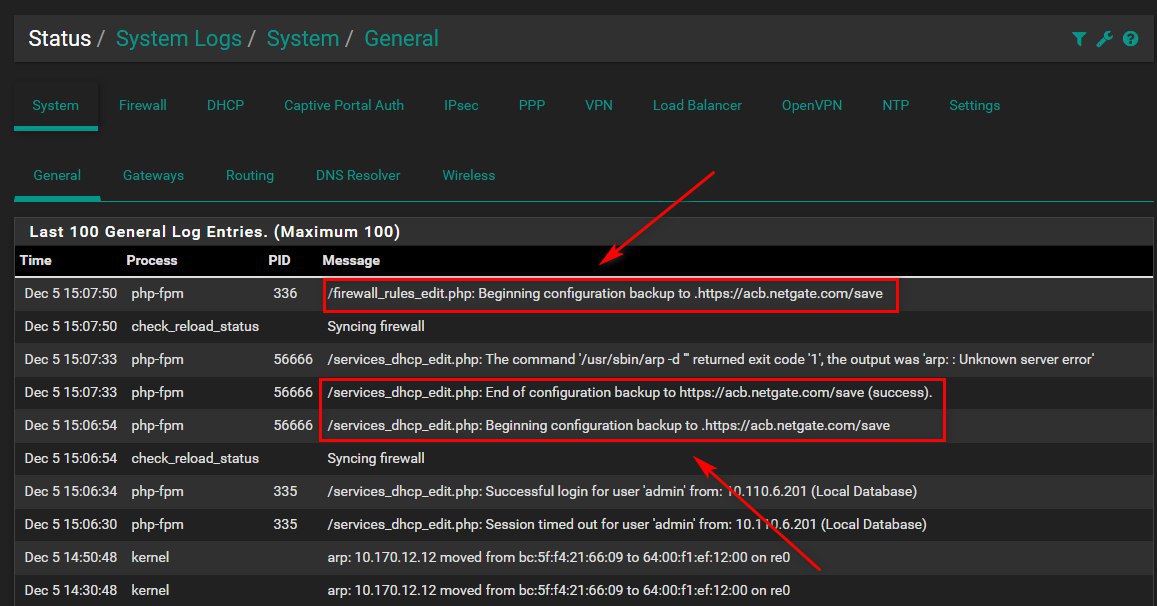Viewport: 1157px width, 606px height.
Task: Click the Status breadcrumb text
Action: tap(60, 38)
